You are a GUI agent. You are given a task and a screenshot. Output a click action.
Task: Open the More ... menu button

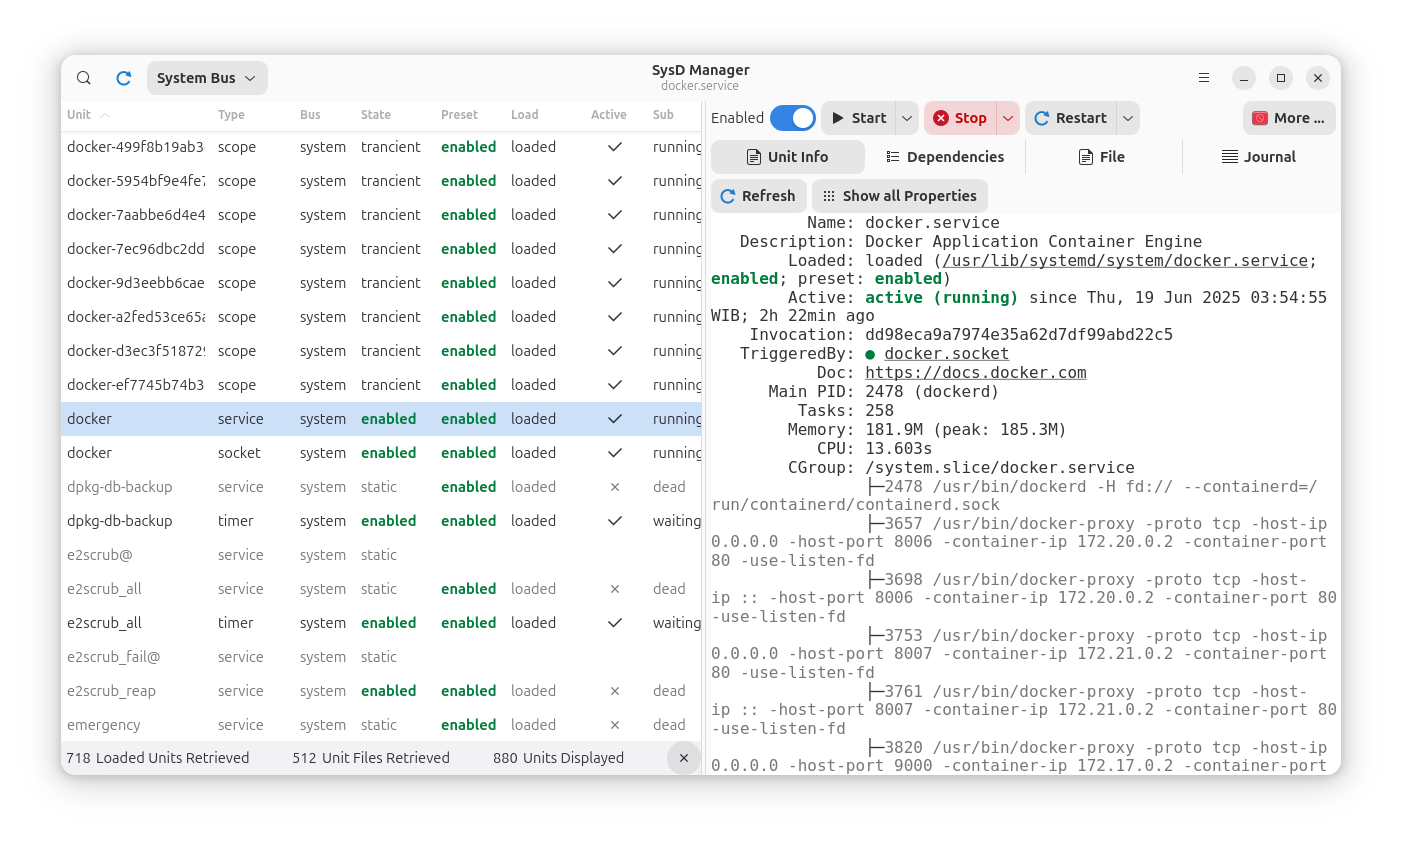(1289, 118)
